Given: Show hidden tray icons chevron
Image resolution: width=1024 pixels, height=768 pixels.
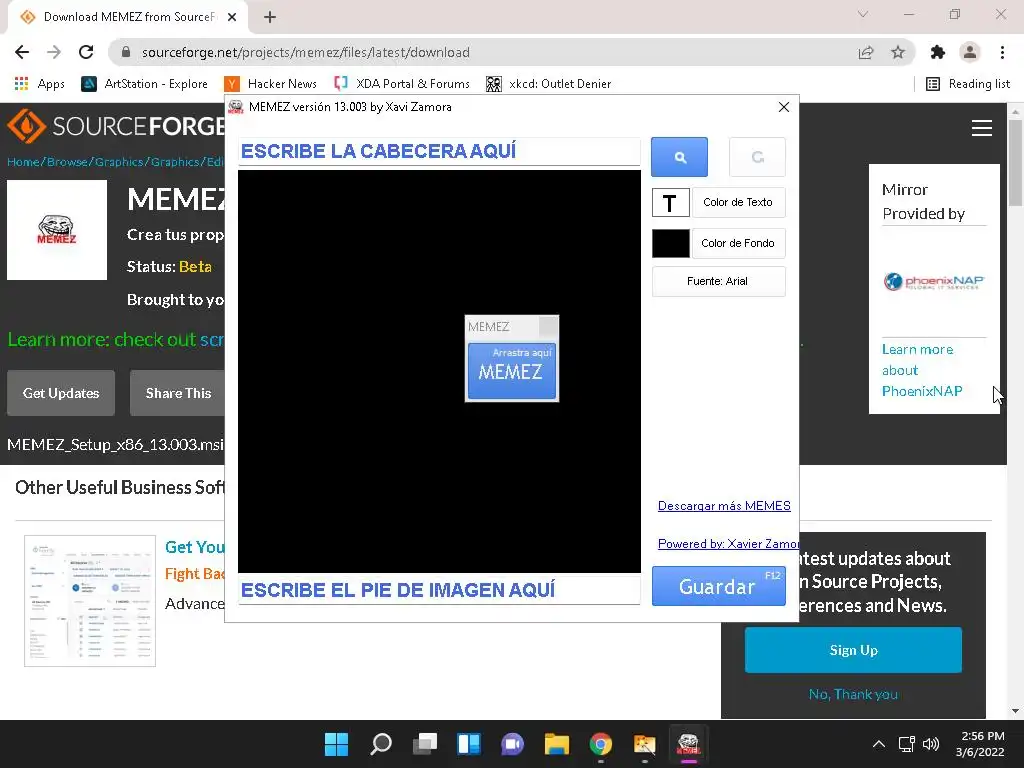Looking at the screenshot, I should point(879,744).
